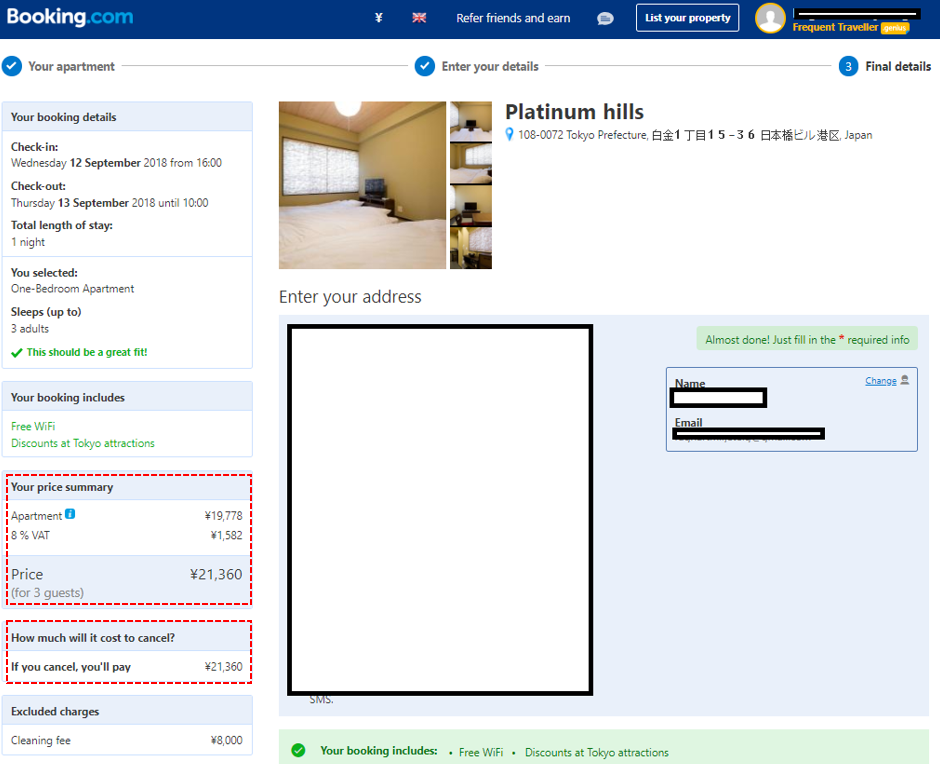This screenshot has width=940, height=764.
Task: Click the Your apartment checkmark circle
Action: (12, 66)
